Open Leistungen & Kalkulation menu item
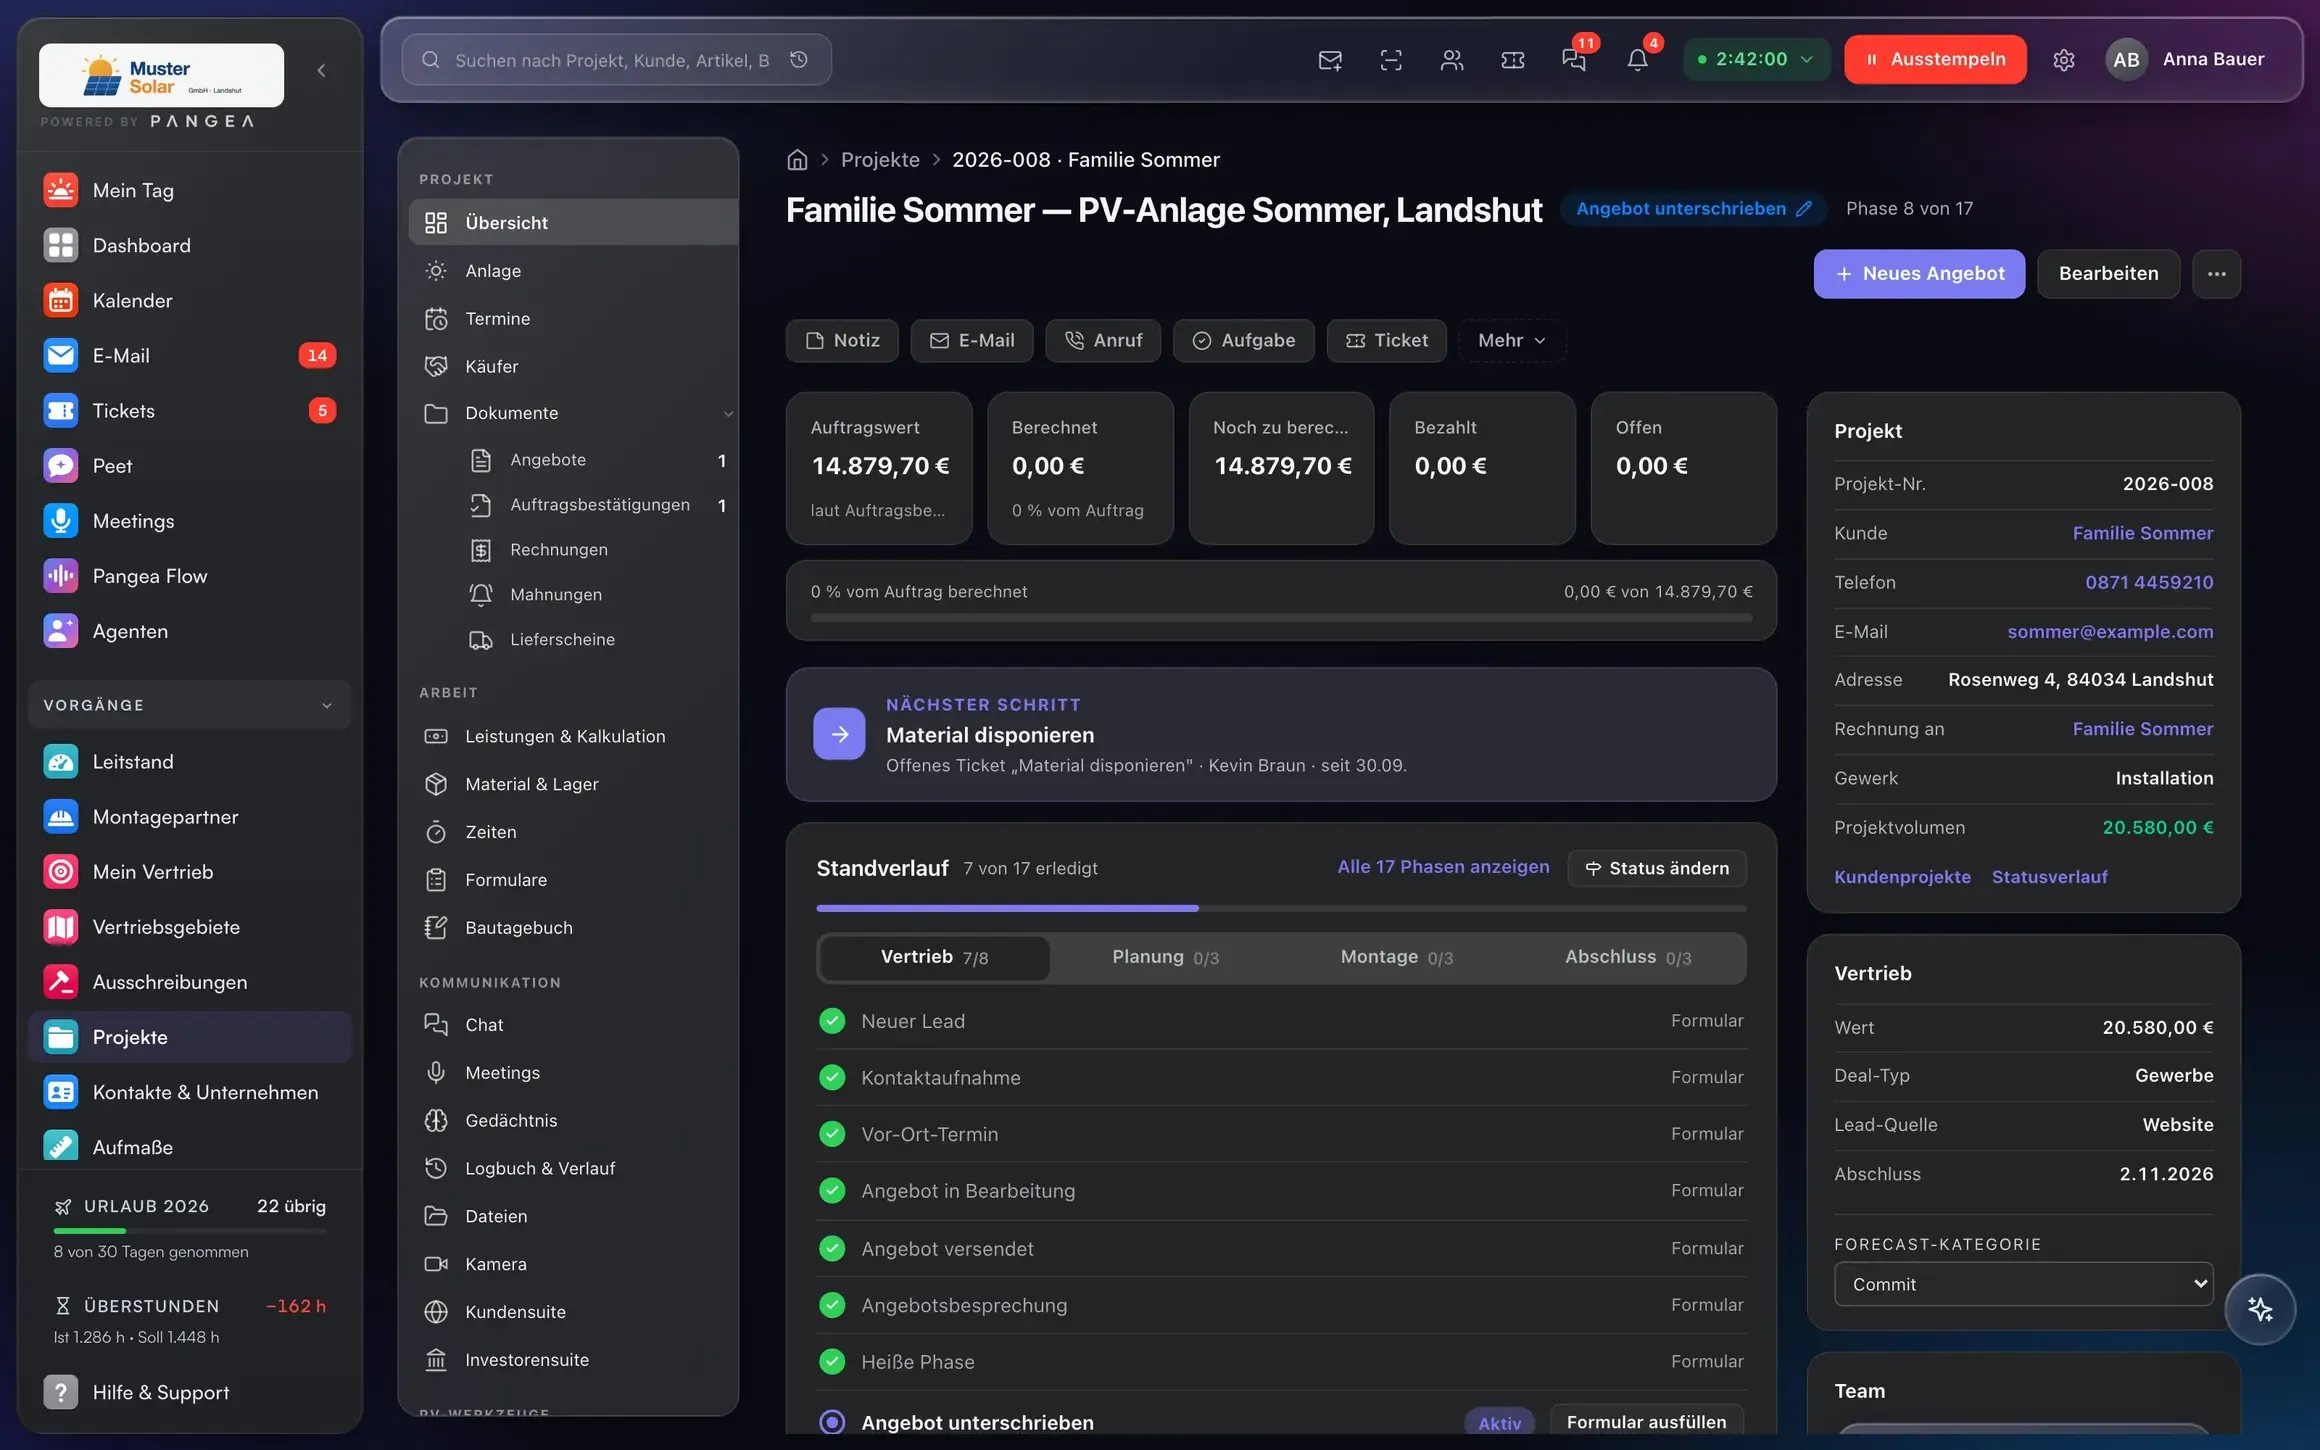The width and height of the screenshot is (2320, 1450). (x=572, y=737)
